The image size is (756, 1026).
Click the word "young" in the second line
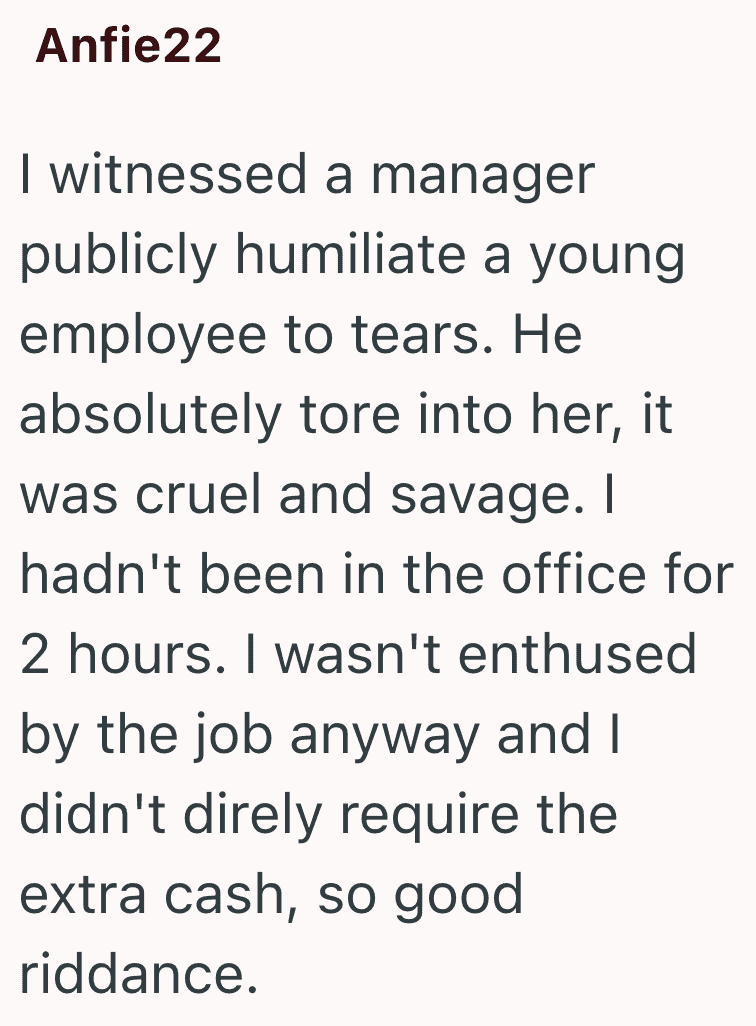(607, 261)
